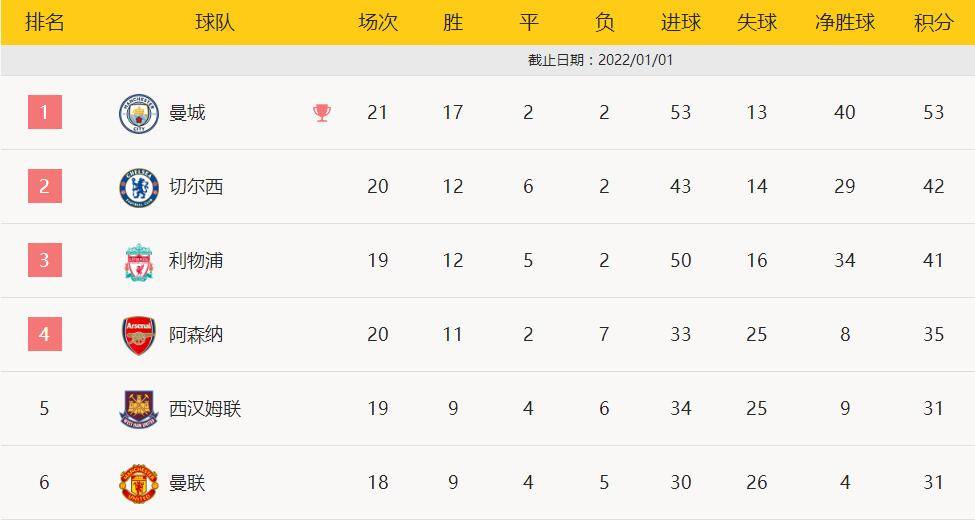Viewport: 975px width, 520px height.
Task: Click the red rank 4 badge
Action: [45, 334]
